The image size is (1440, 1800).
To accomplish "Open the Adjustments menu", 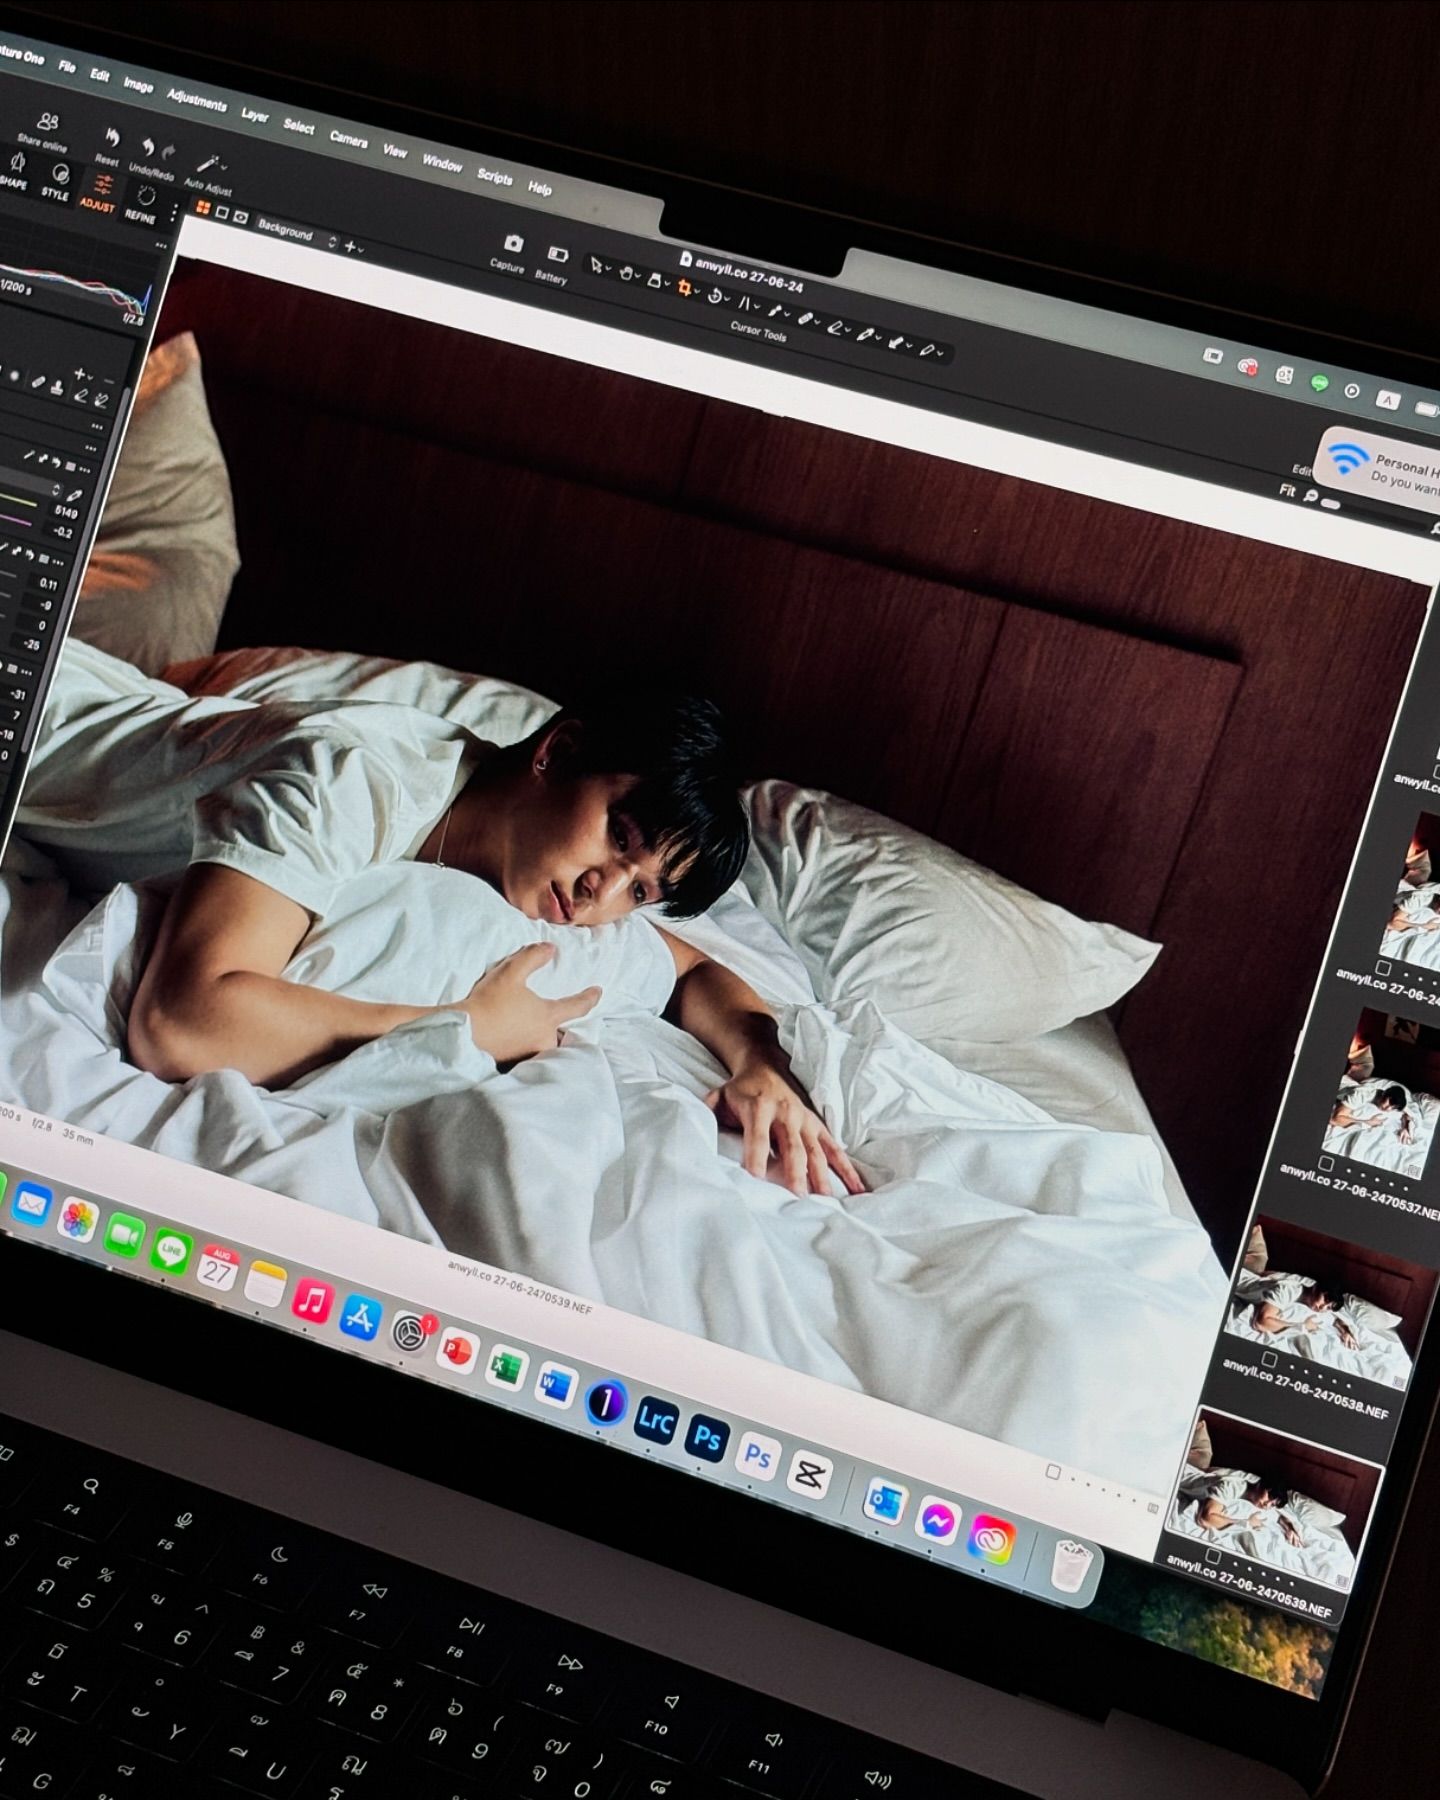I will [x=196, y=100].
